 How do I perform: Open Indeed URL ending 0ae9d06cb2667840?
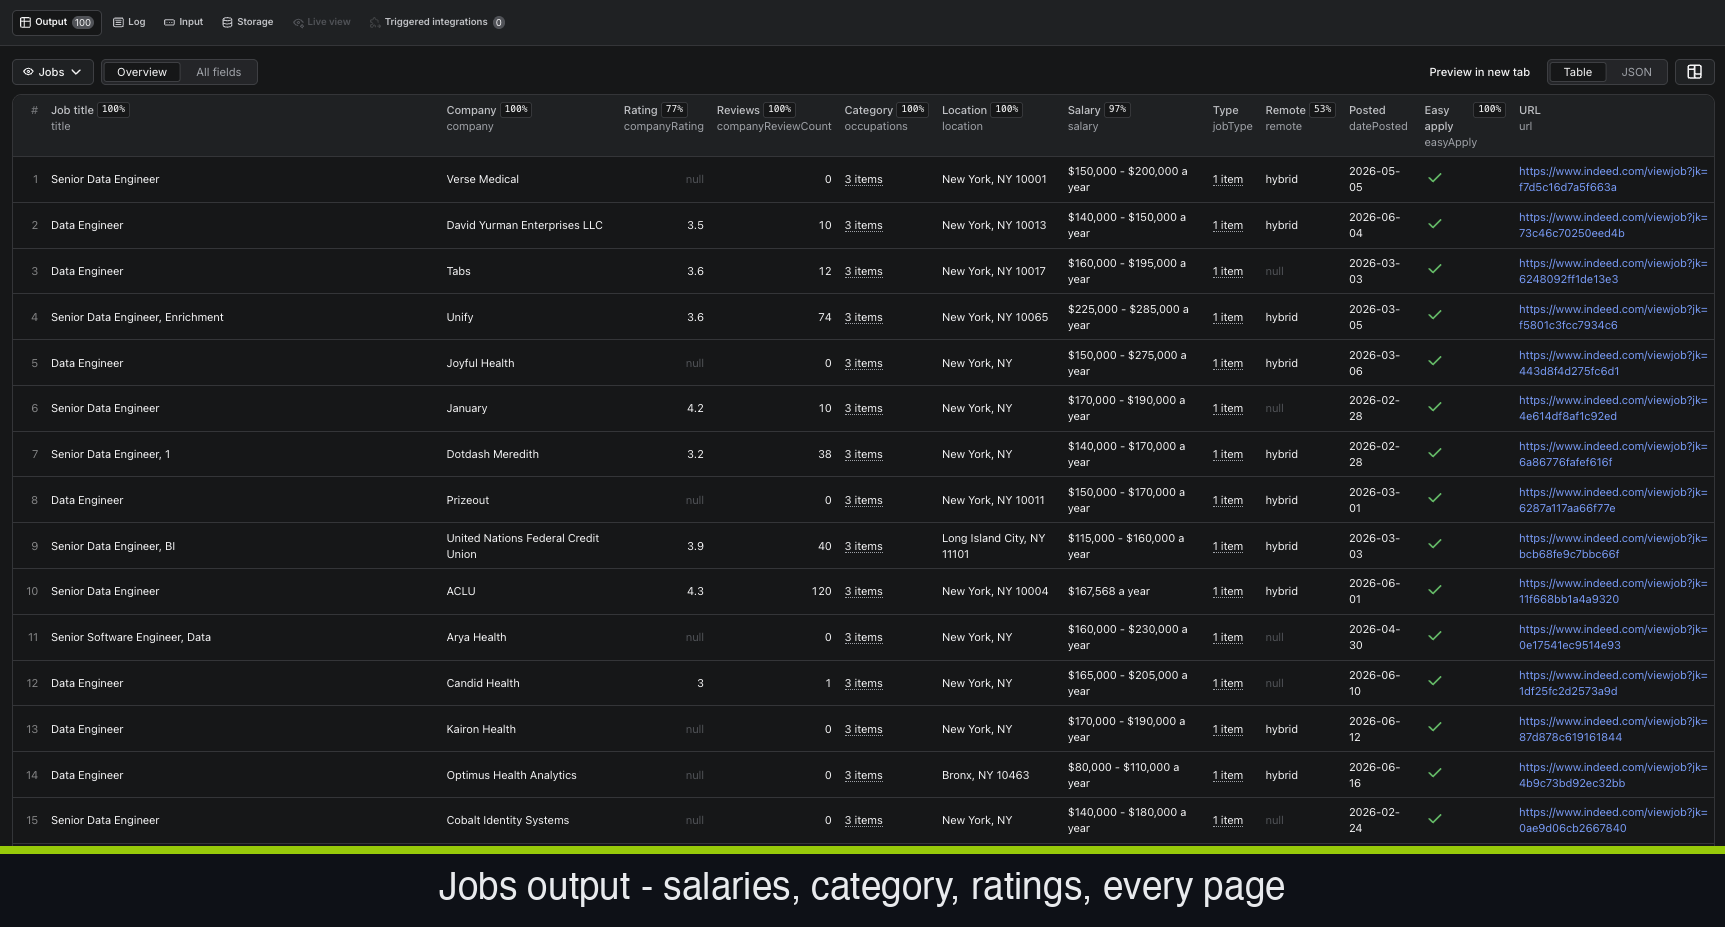point(1612,820)
